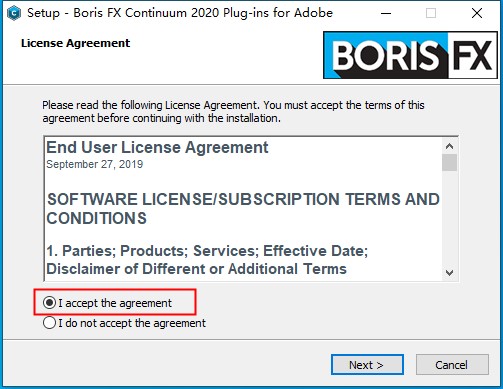This screenshot has width=503, height=389.
Task: Select the "I accept the agreement" radio button
Action: coord(49,303)
